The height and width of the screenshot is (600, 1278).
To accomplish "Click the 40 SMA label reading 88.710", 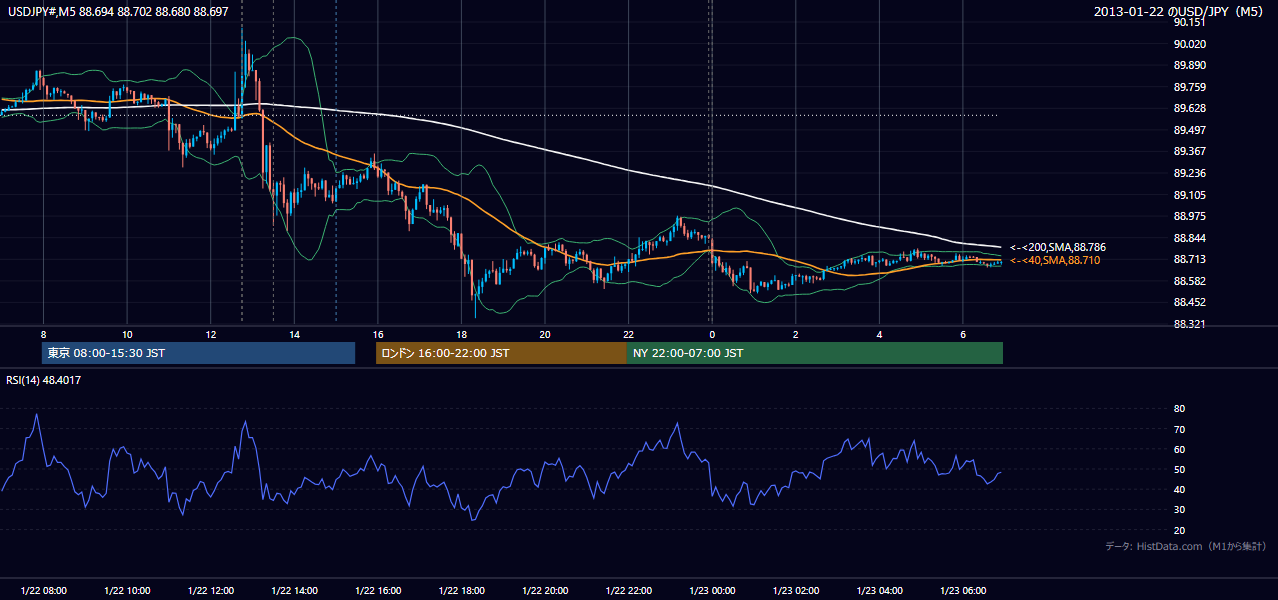I will click(x=1055, y=260).
